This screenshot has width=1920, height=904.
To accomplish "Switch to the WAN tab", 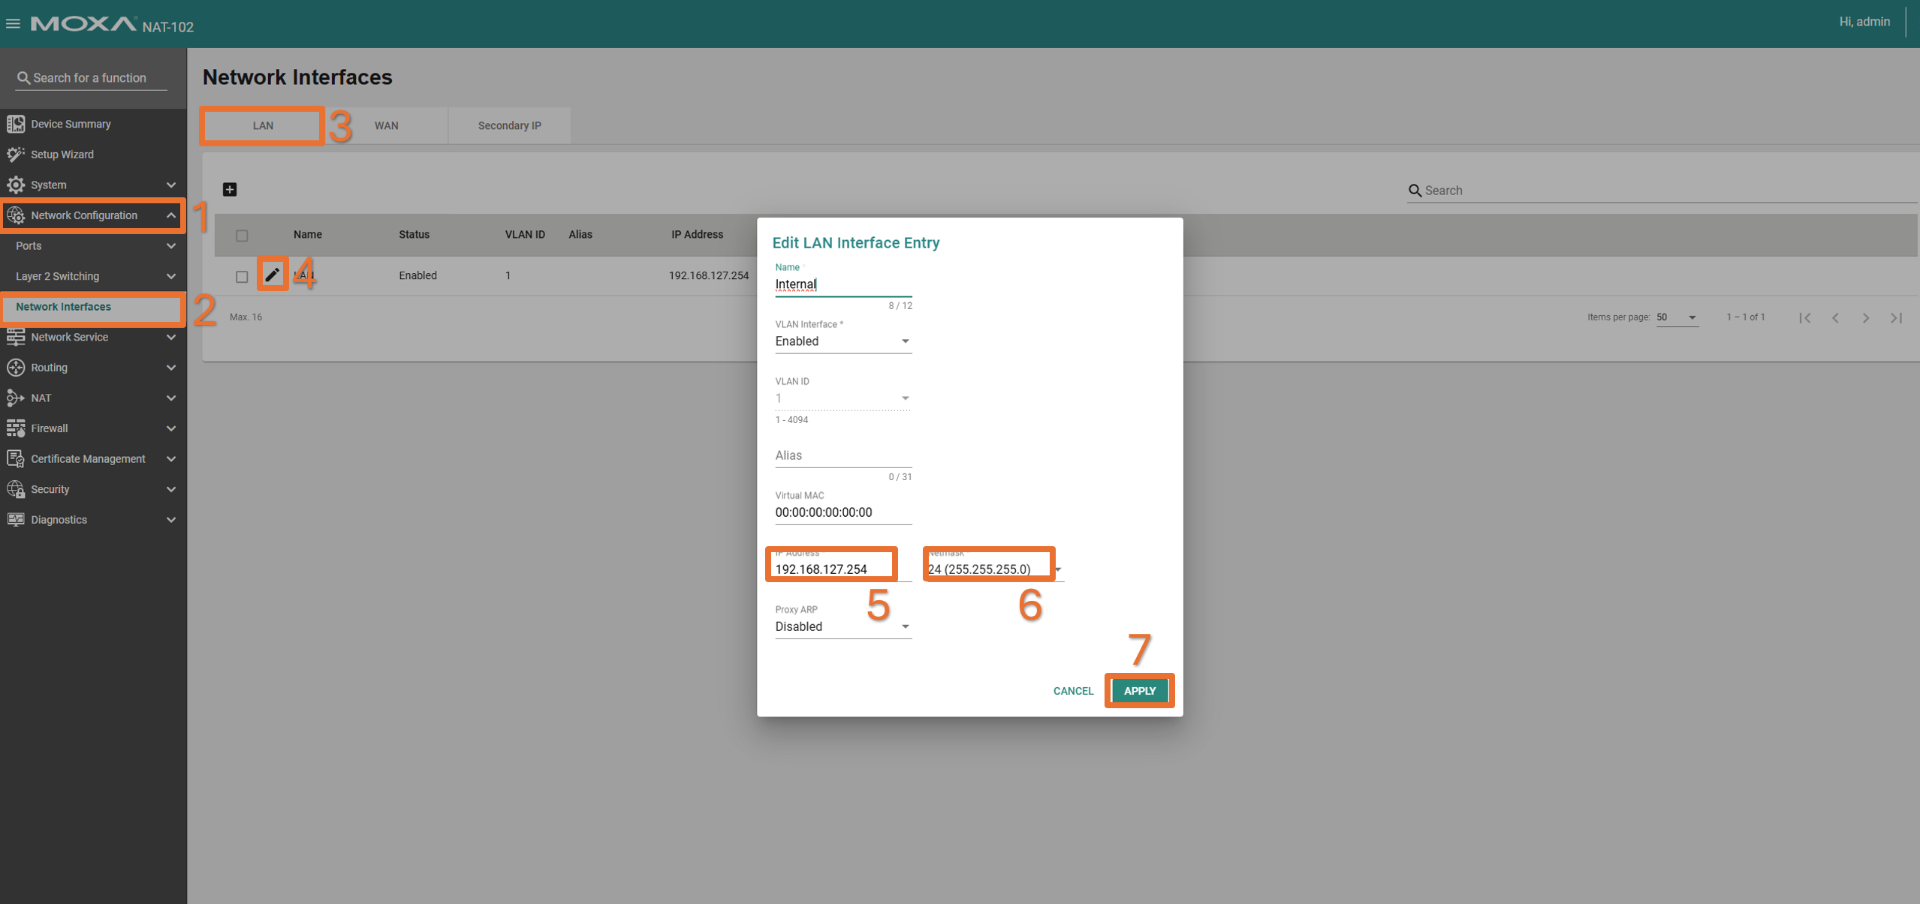I will (x=386, y=126).
